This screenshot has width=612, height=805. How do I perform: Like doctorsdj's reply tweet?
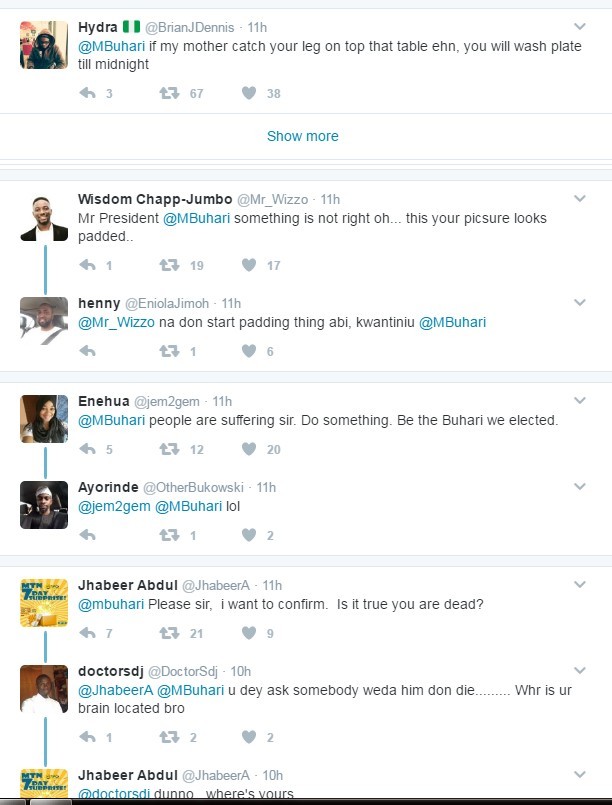pyautogui.click(x=249, y=737)
